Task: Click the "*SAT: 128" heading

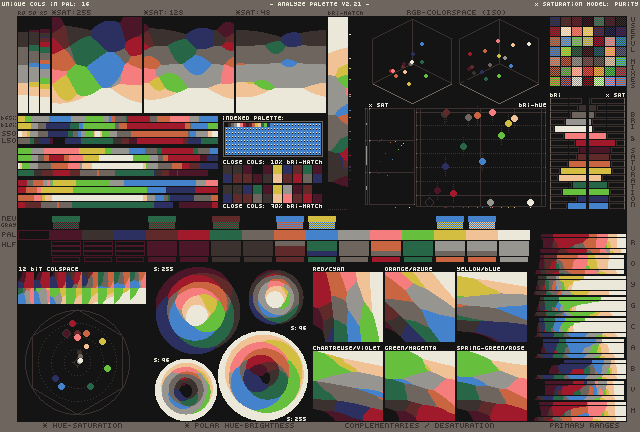Action: [x=163, y=13]
